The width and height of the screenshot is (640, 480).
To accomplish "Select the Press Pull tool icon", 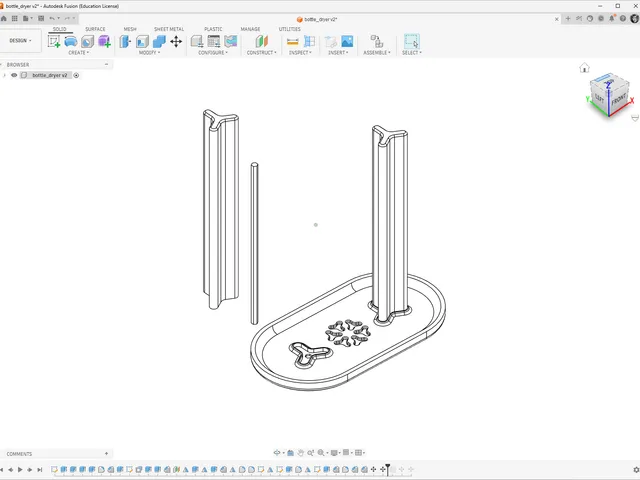I will 125,41.
